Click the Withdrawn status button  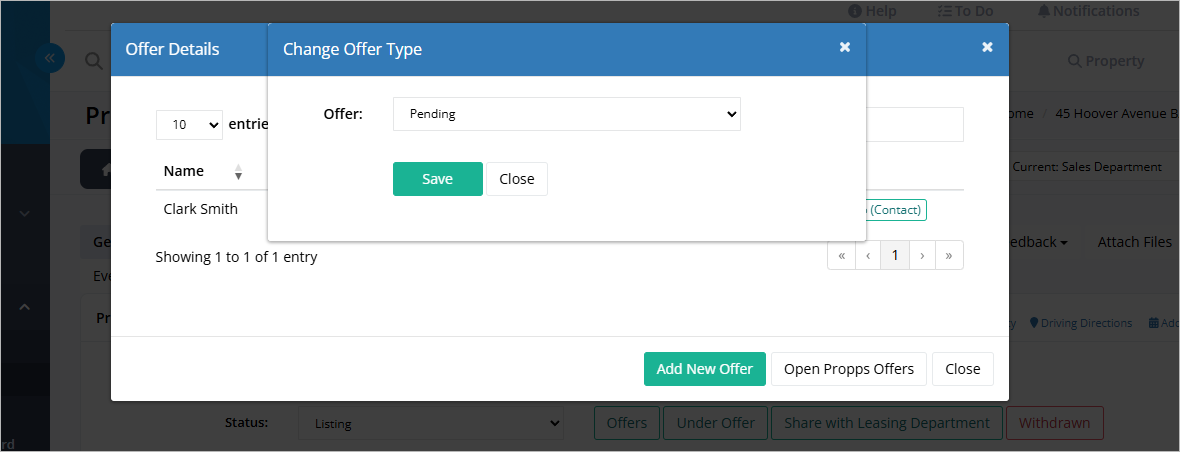1054,423
